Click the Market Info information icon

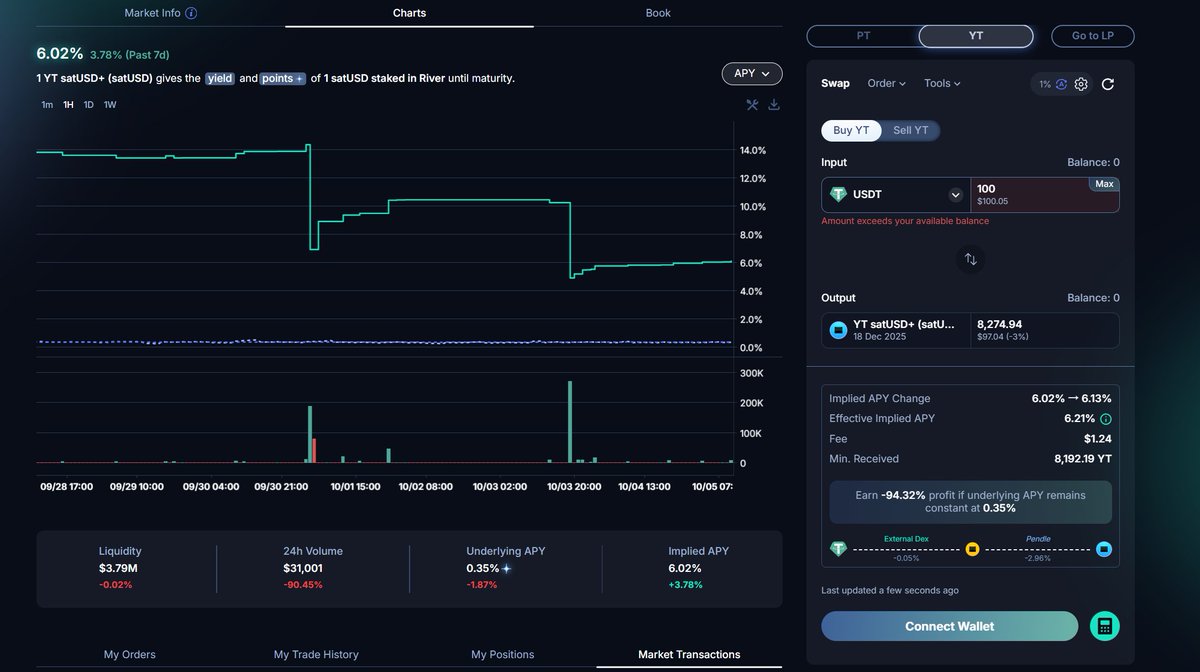191,13
